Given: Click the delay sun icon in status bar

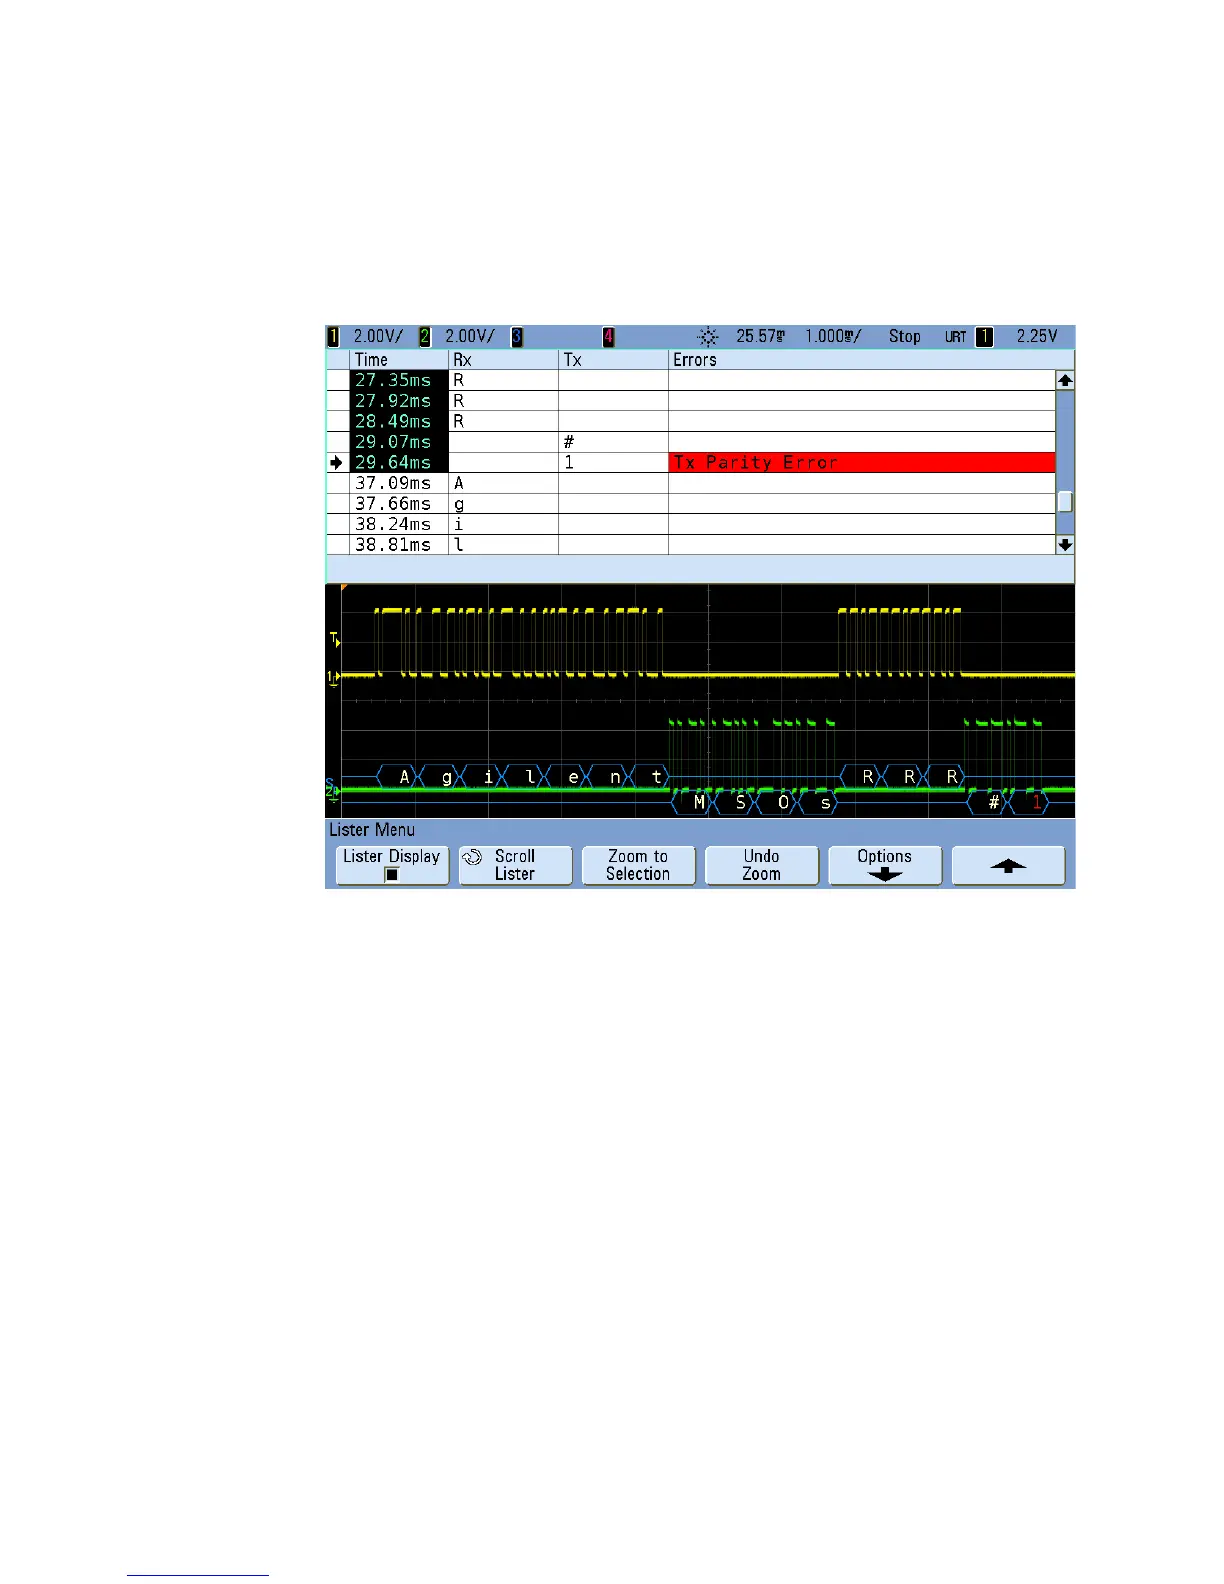Looking at the screenshot, I should tap(708, 337).
